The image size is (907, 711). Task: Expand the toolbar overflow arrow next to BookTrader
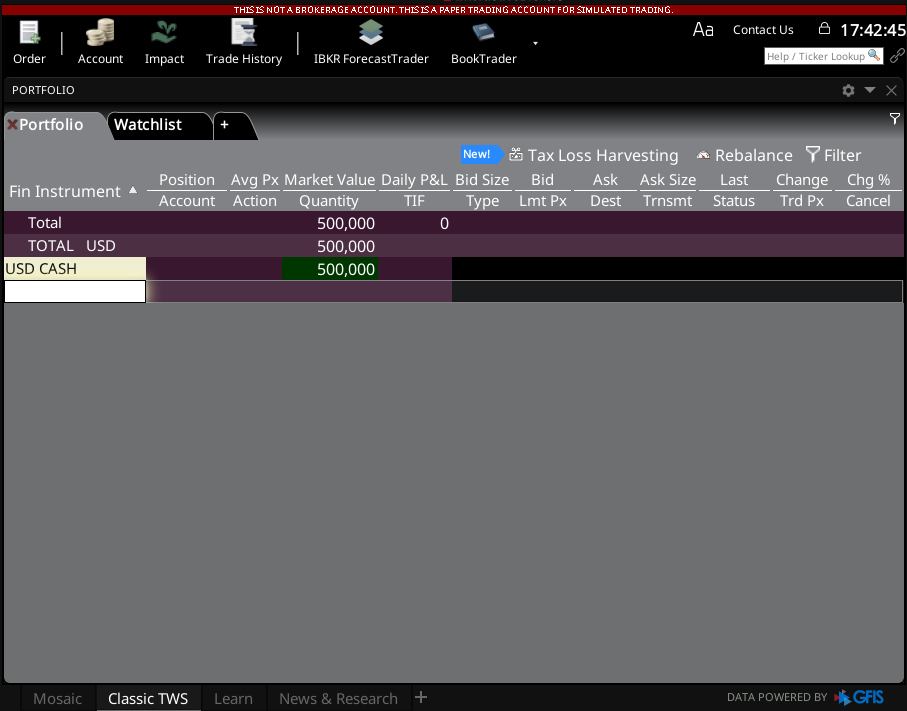535,43
